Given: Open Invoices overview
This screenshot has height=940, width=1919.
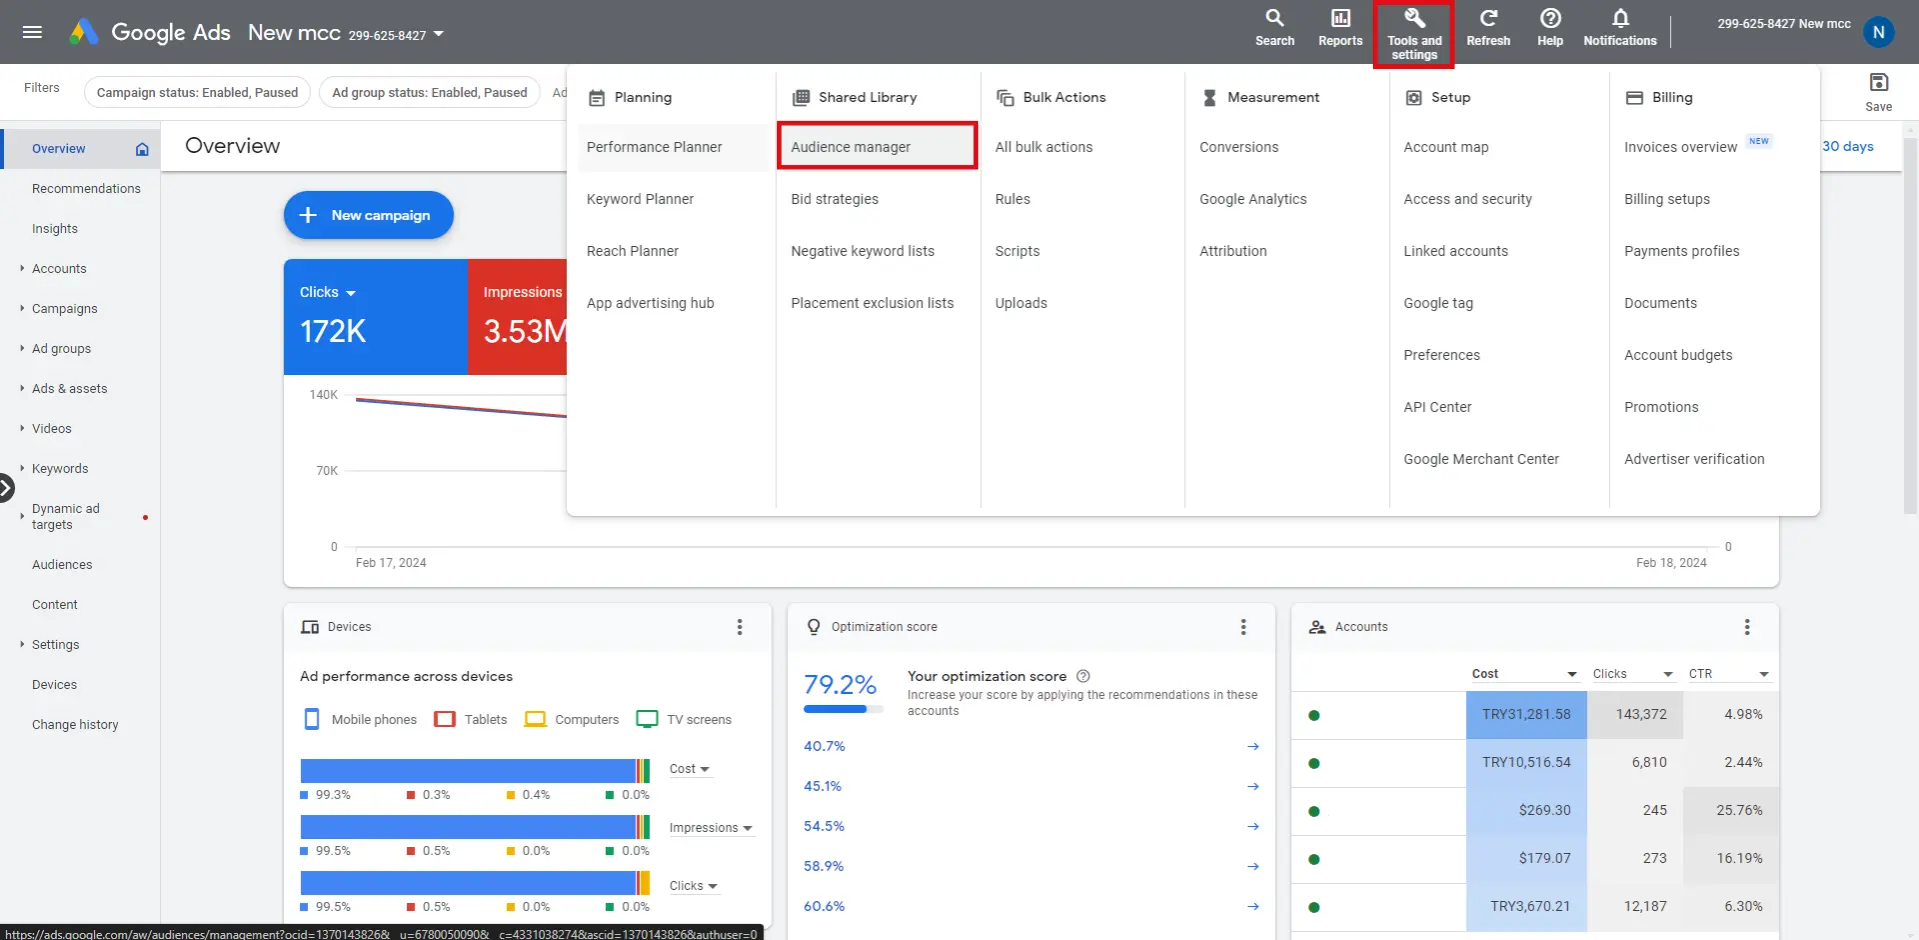Looking at the screenshot, I should point(1680,147).
